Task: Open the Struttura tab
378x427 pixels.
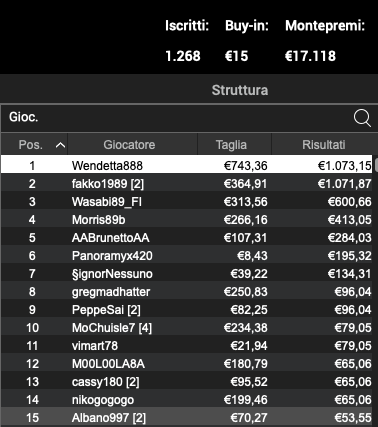Action: point(240,90)
